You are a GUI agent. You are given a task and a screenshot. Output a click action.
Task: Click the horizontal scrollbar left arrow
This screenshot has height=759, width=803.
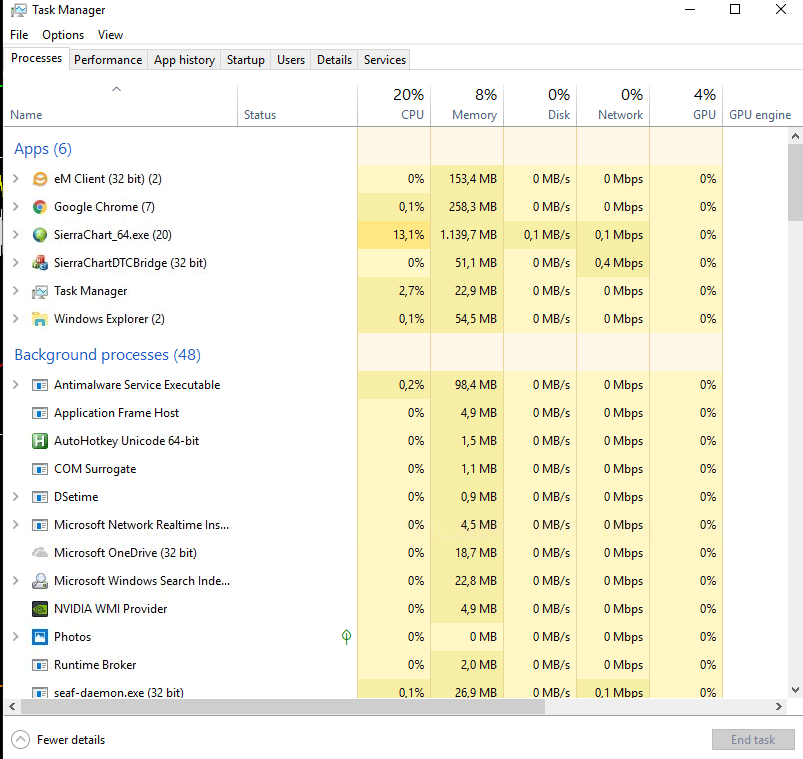[12, 706]
